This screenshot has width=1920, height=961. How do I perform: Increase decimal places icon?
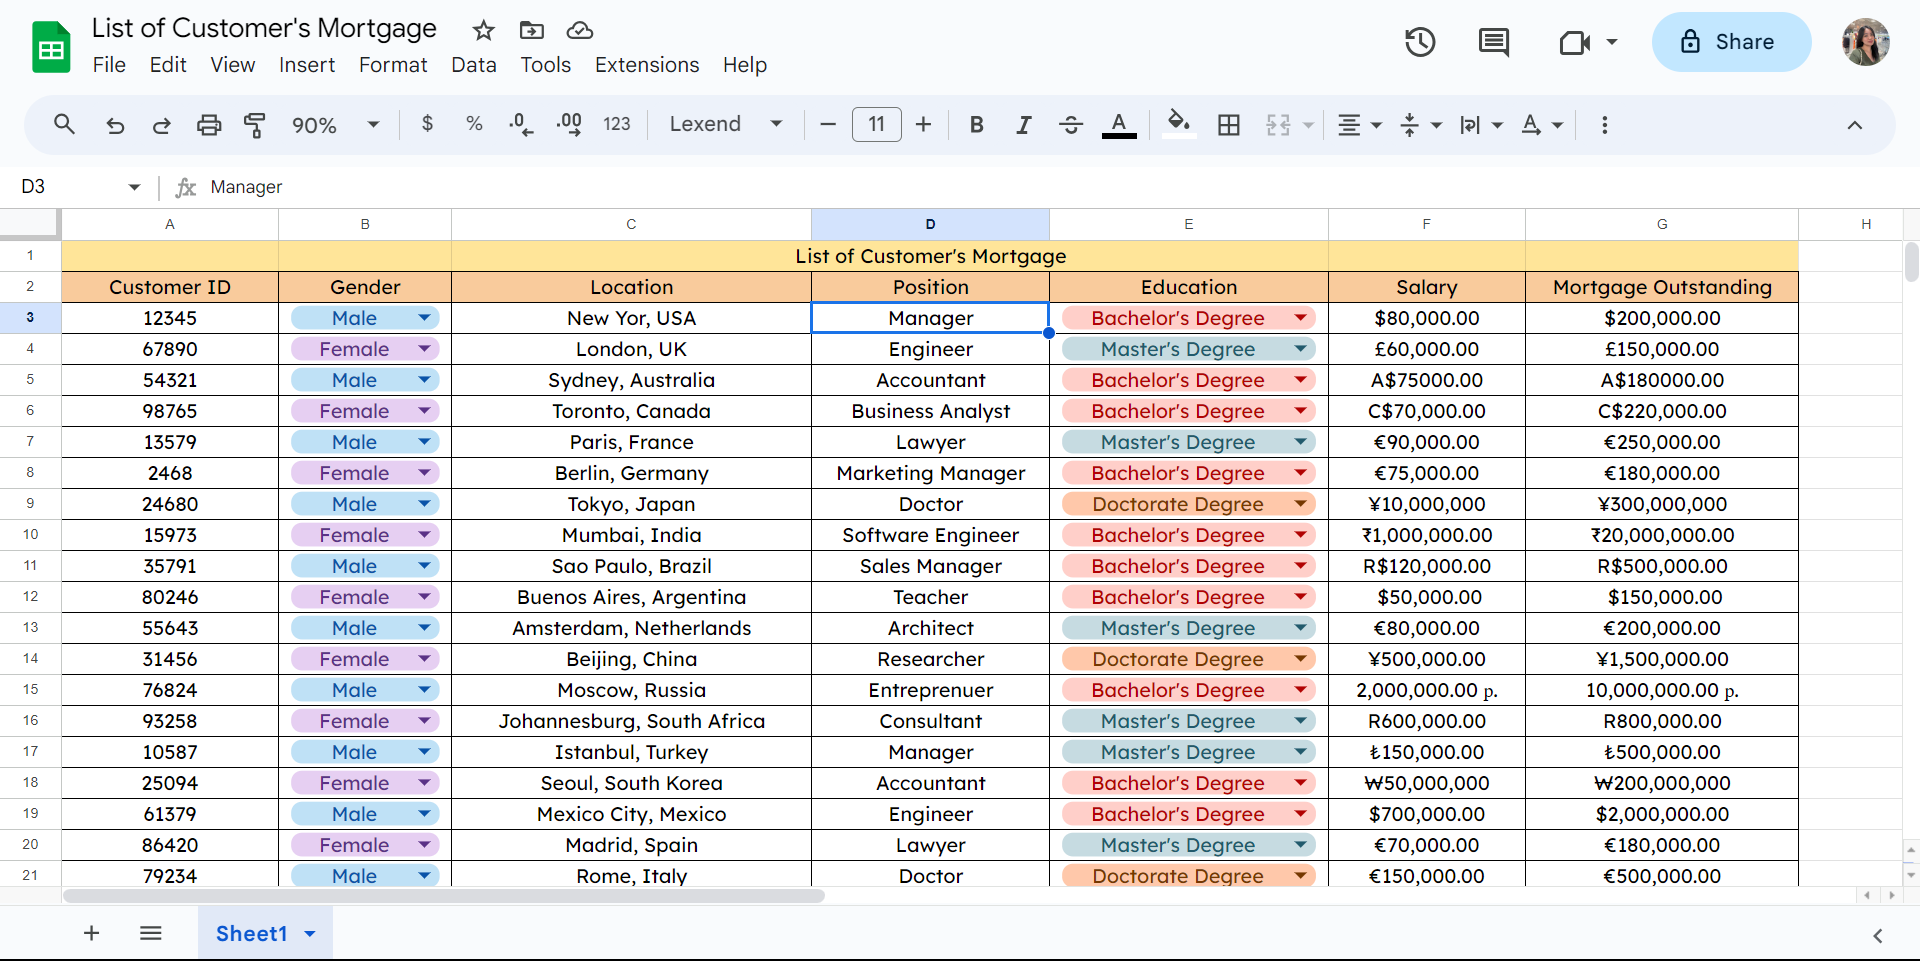569,124
